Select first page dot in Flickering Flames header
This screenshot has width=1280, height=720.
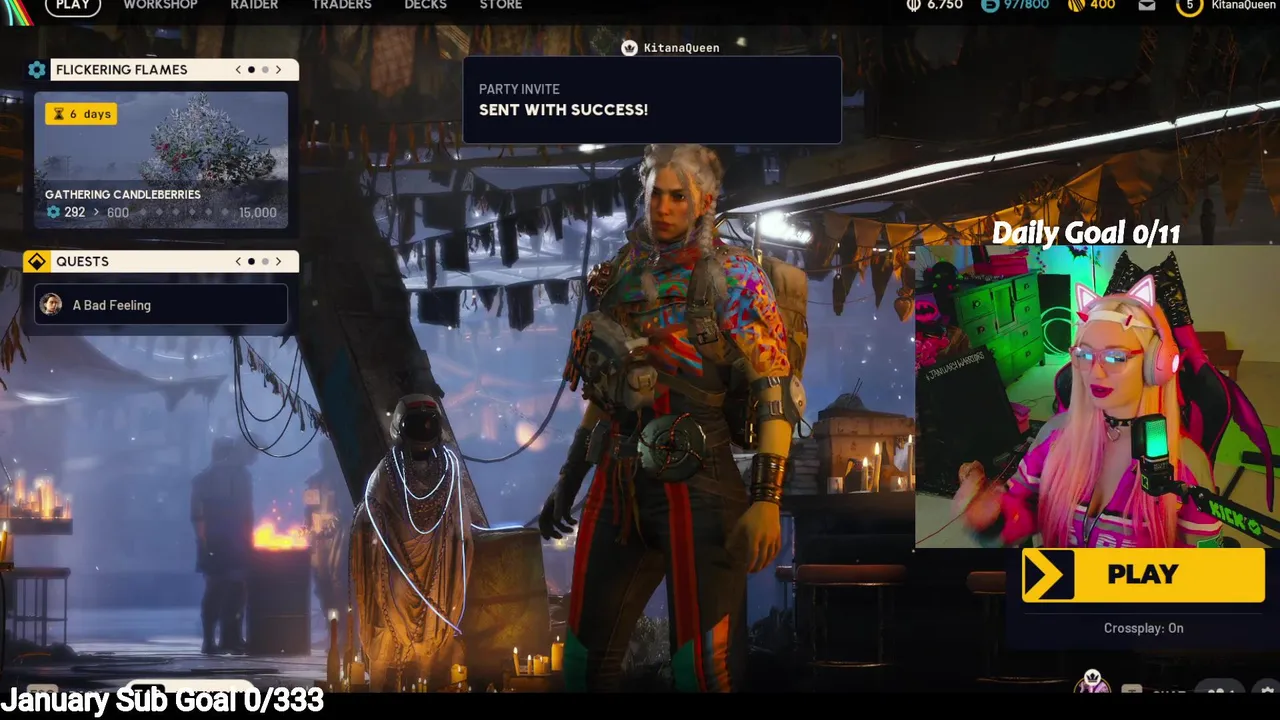[251, 70]
